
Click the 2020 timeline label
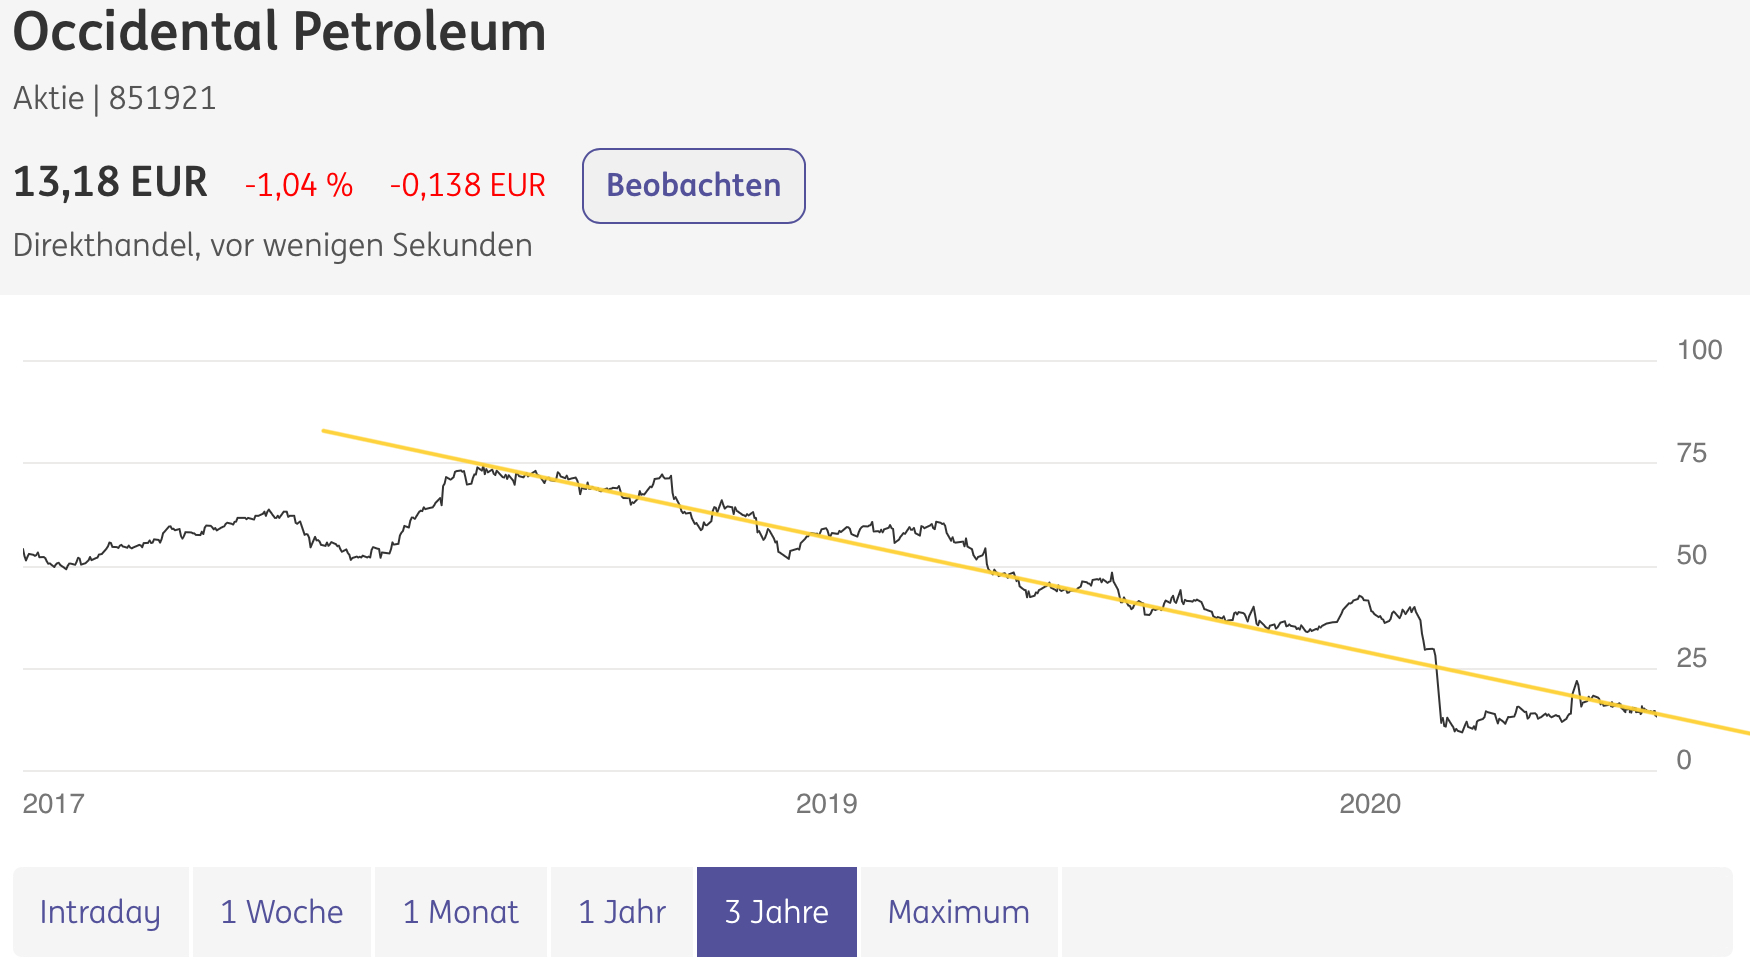coord(1369,803)
